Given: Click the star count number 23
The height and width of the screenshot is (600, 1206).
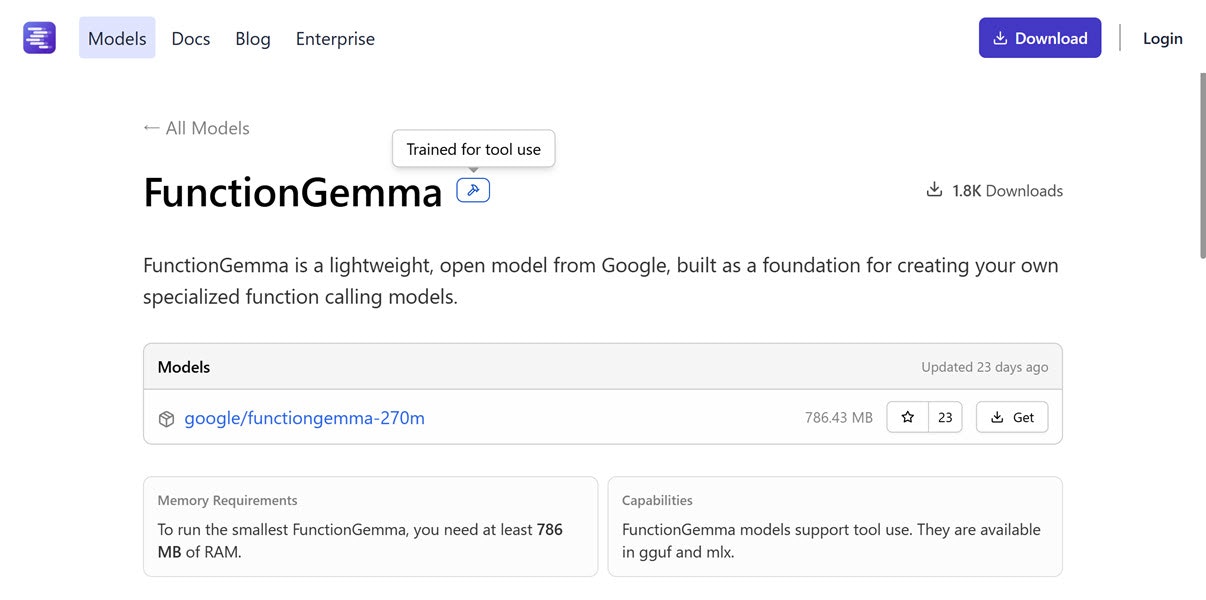Looking at the screenshot, I should click(x=945, y=417).
